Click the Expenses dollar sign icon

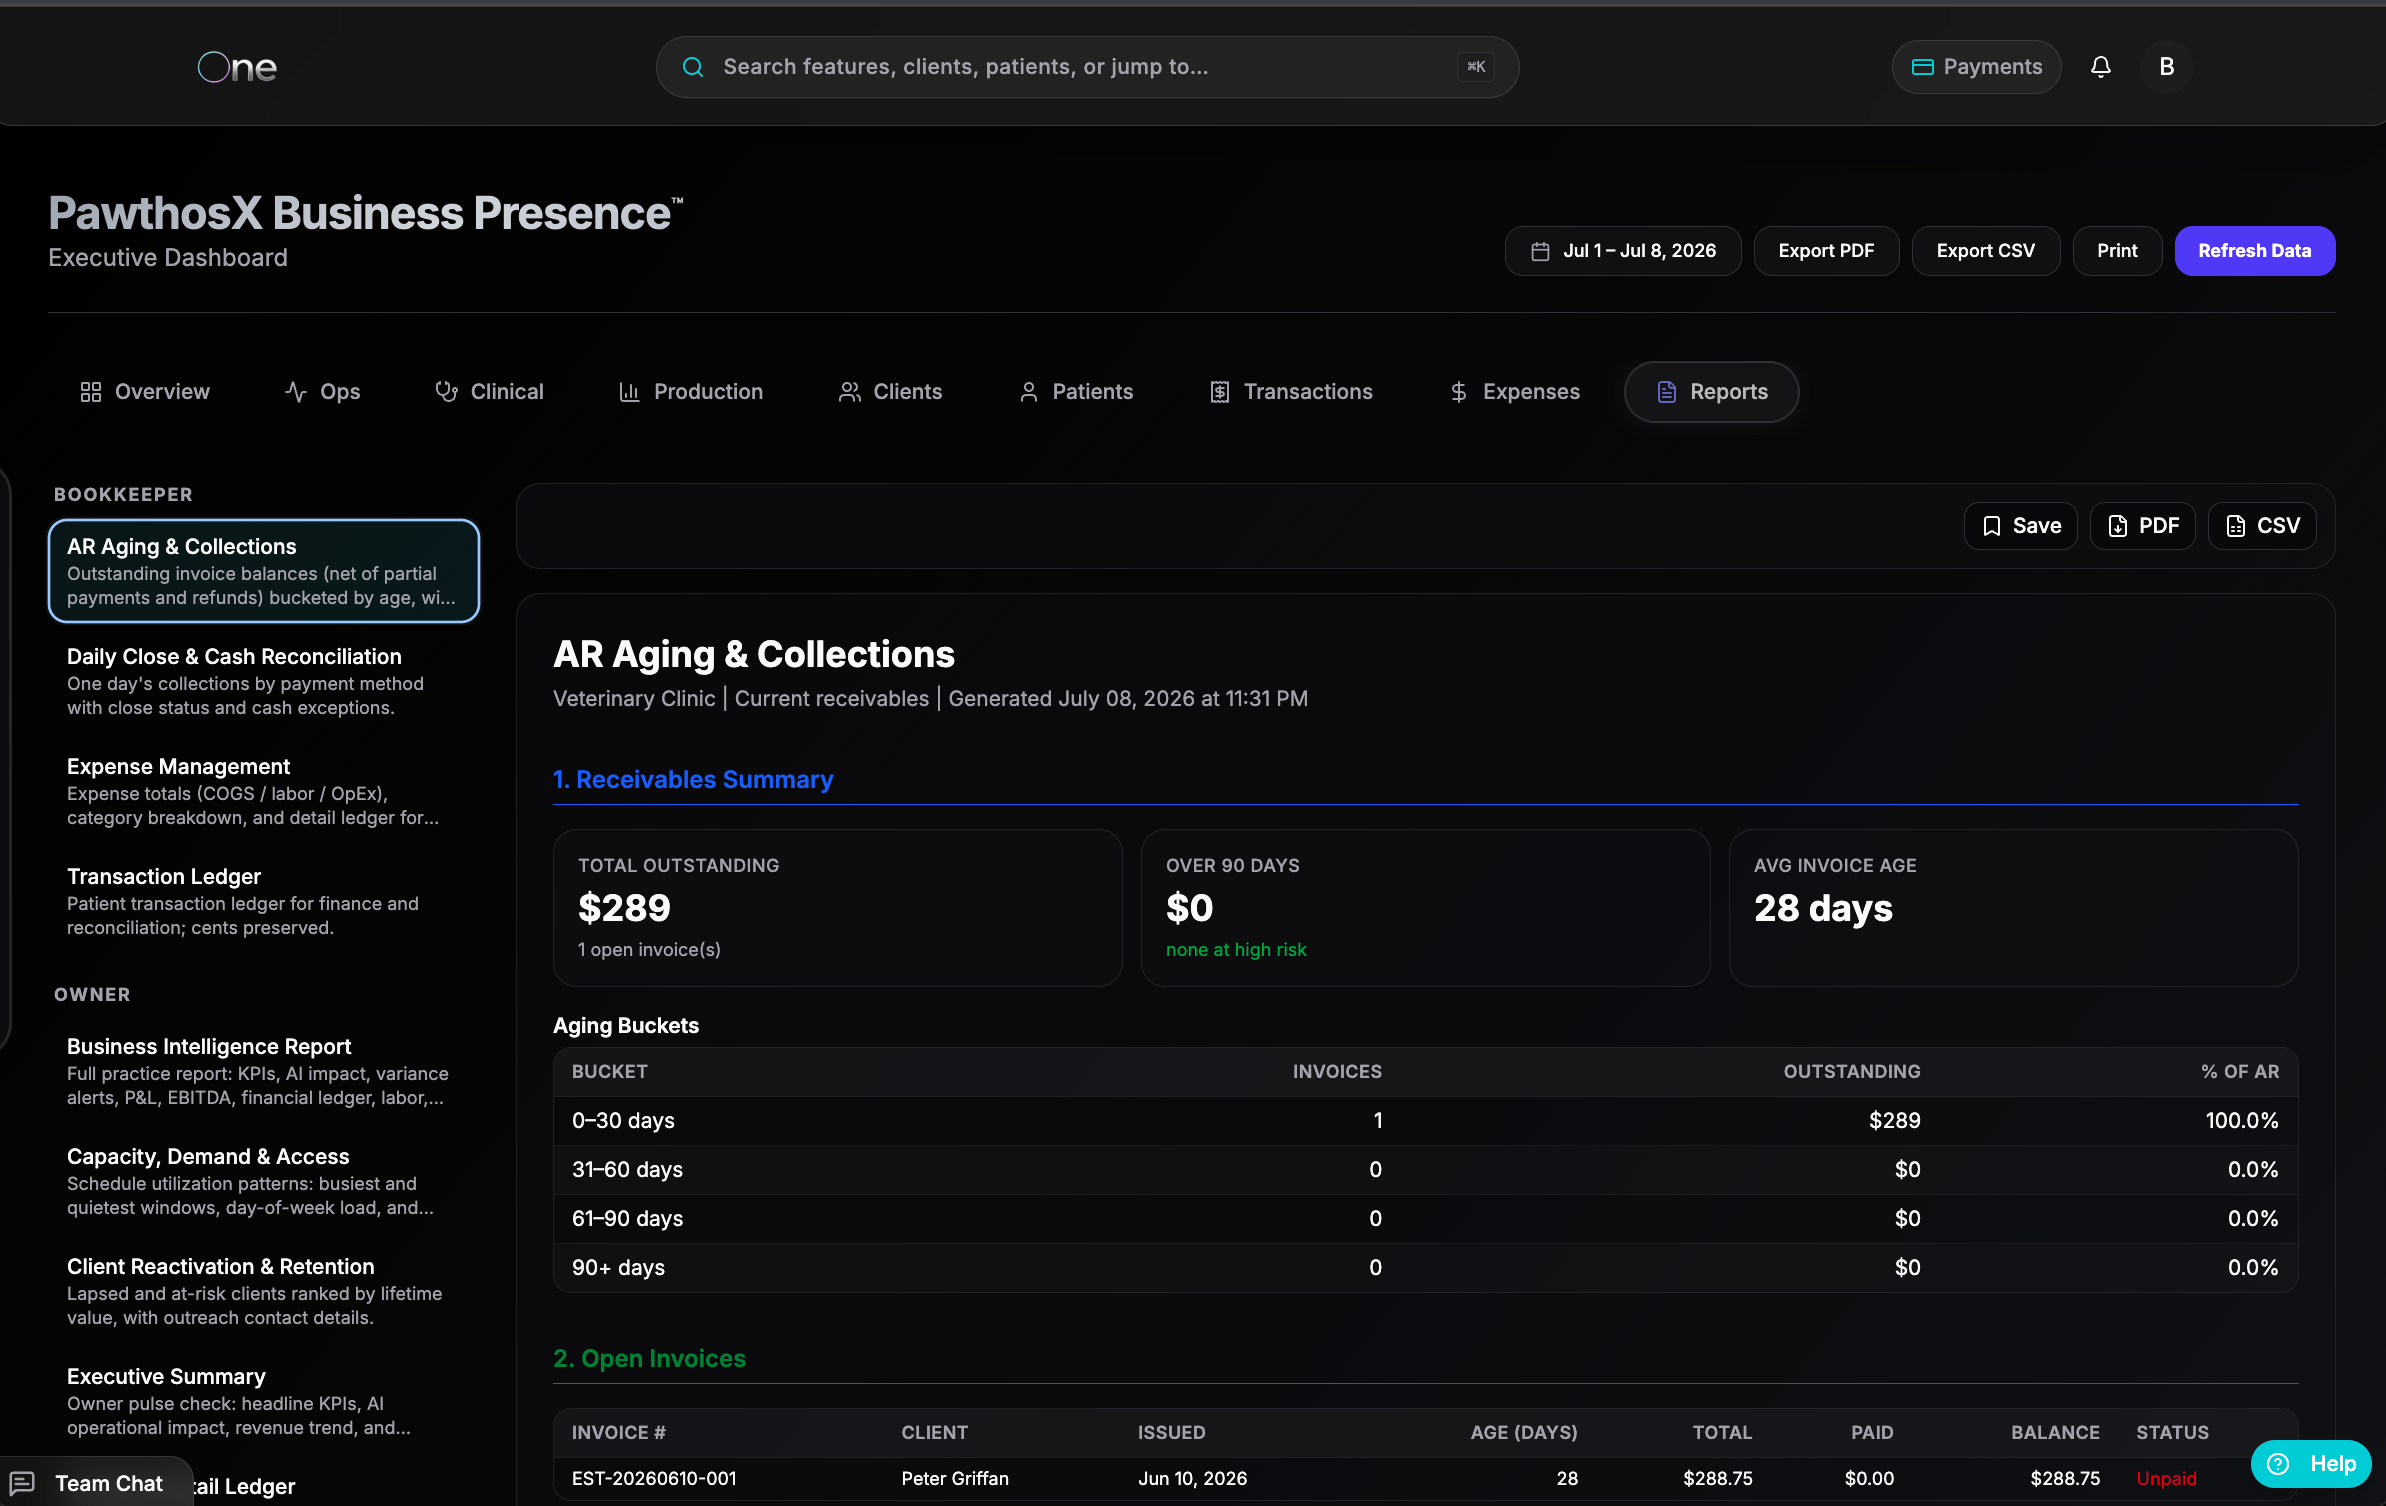pos(1459,392)
